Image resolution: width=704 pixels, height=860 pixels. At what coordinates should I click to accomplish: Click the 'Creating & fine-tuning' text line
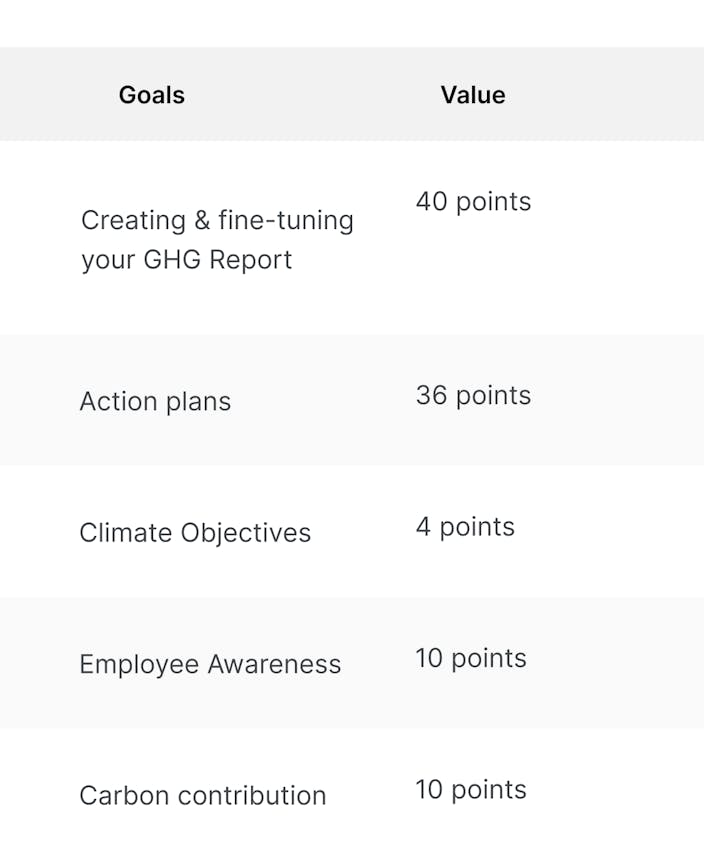click(x=217, y=220)
